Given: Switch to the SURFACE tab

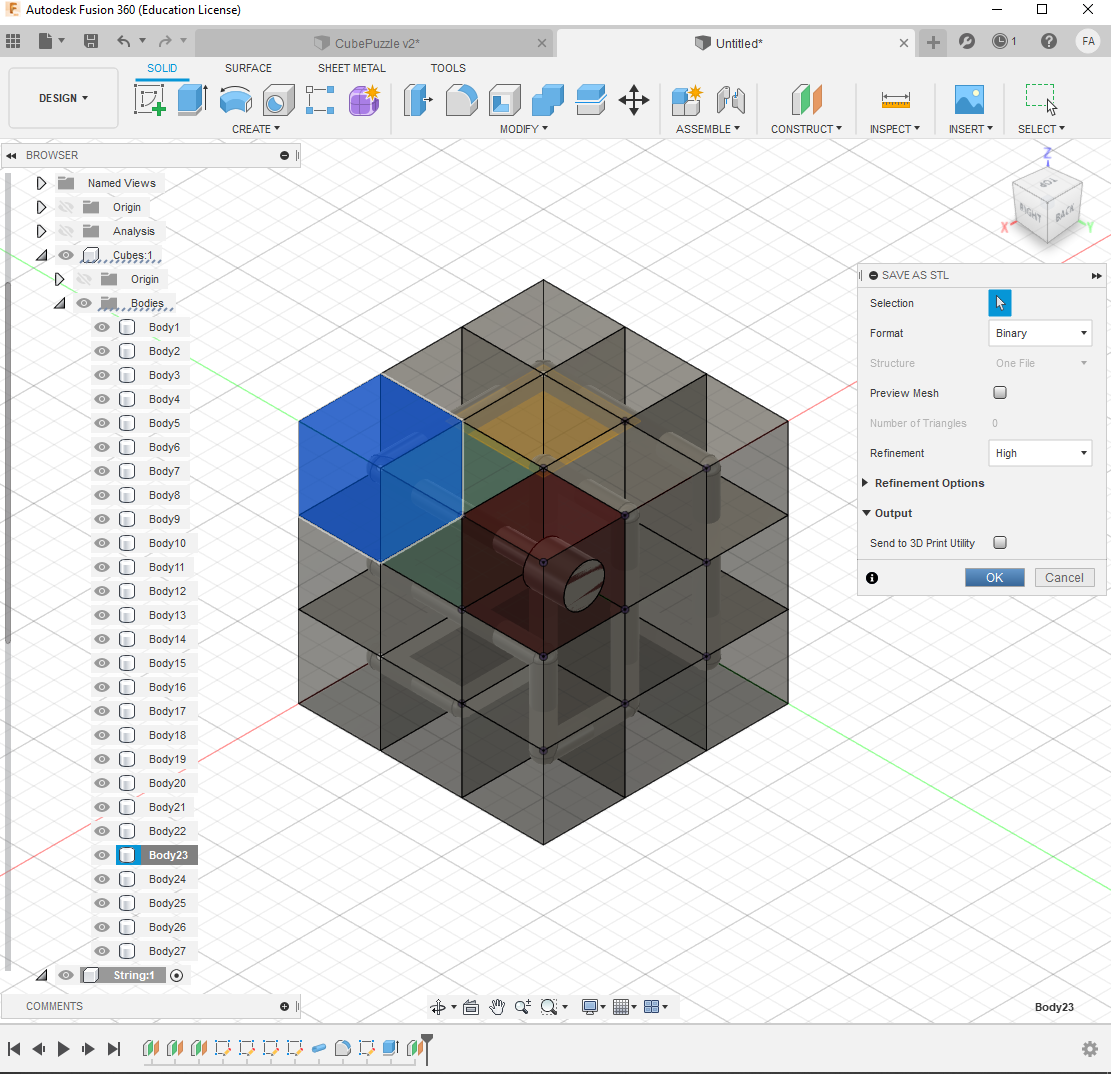Looking at the screenshot, I should (x=248, y=68).
